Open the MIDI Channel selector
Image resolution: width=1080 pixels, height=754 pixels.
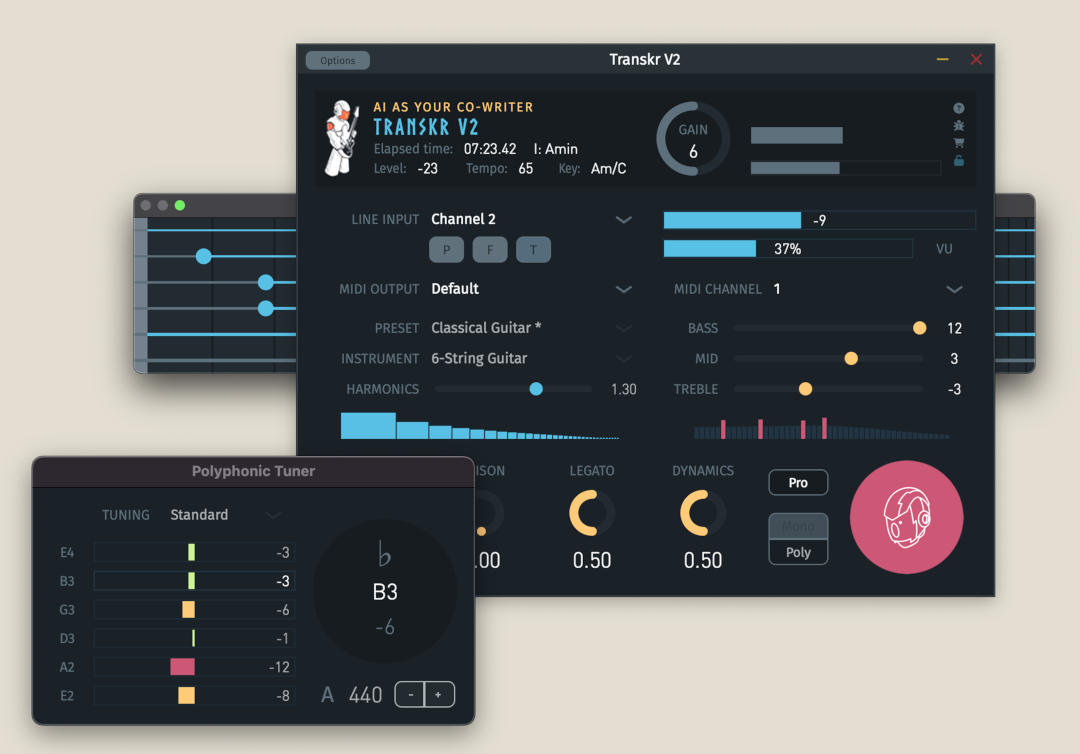(x=954, y=289)
